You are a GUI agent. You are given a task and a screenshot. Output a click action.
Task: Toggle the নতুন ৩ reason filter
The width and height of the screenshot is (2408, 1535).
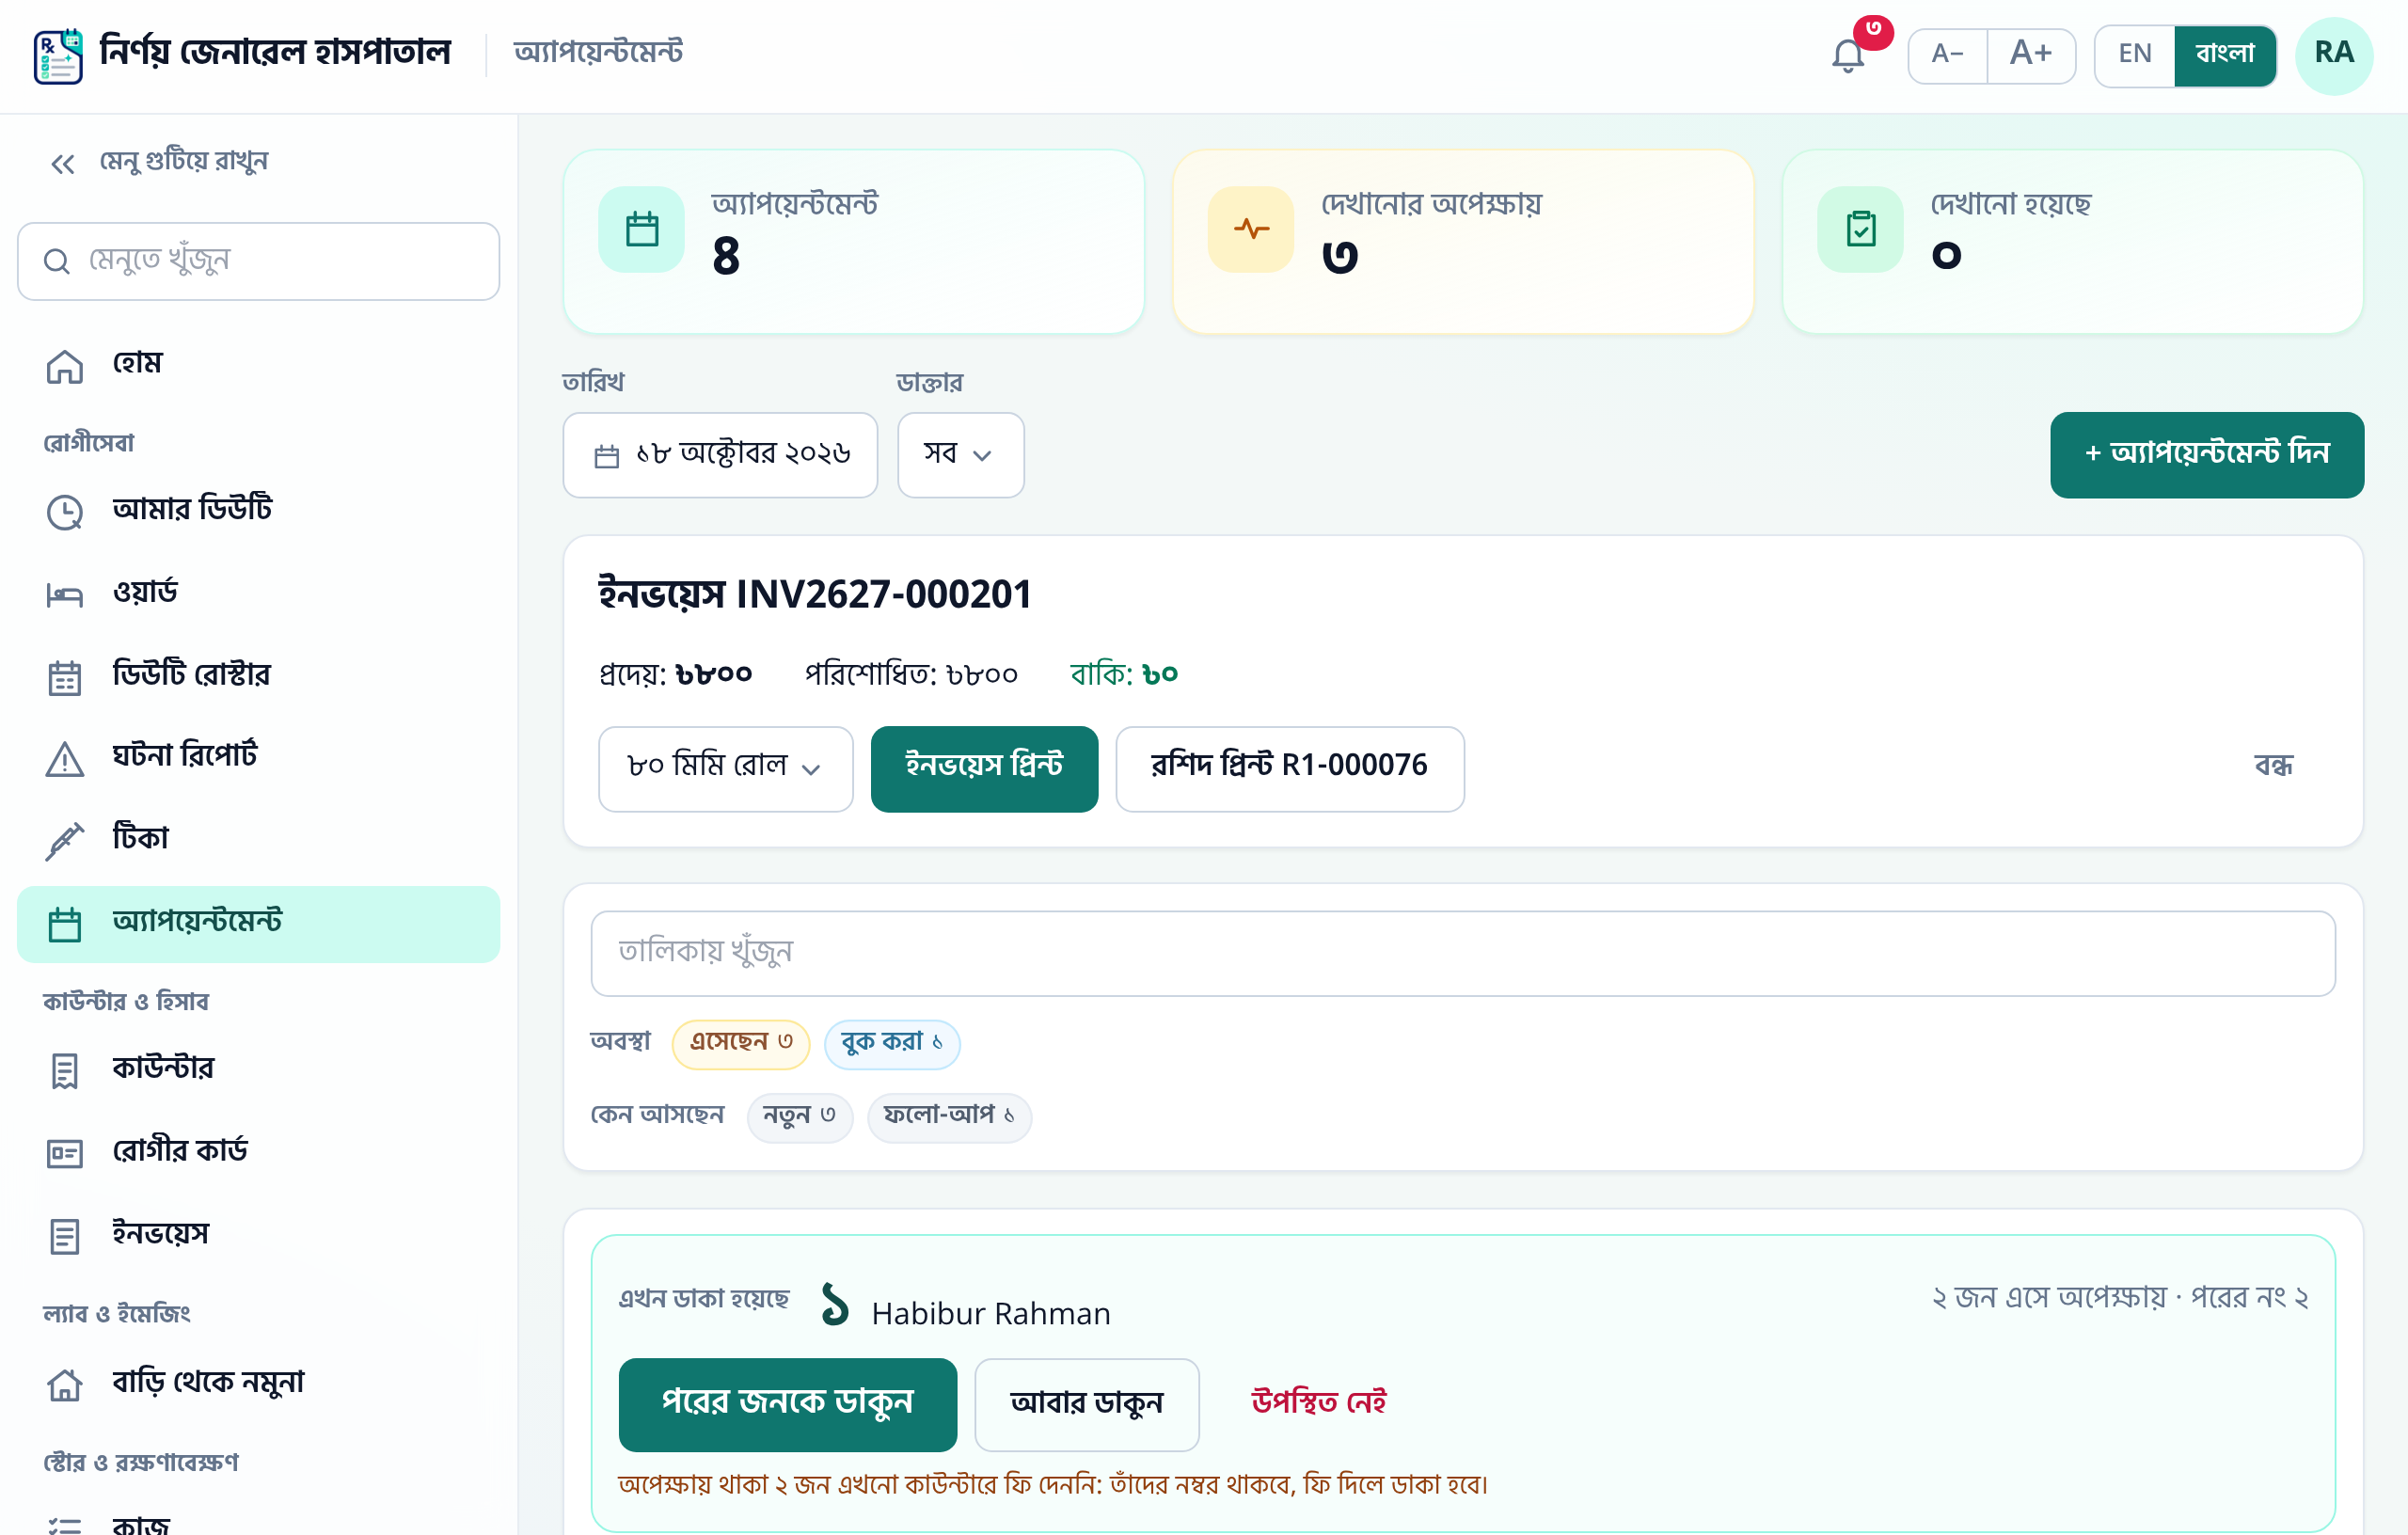point(800,1117)
